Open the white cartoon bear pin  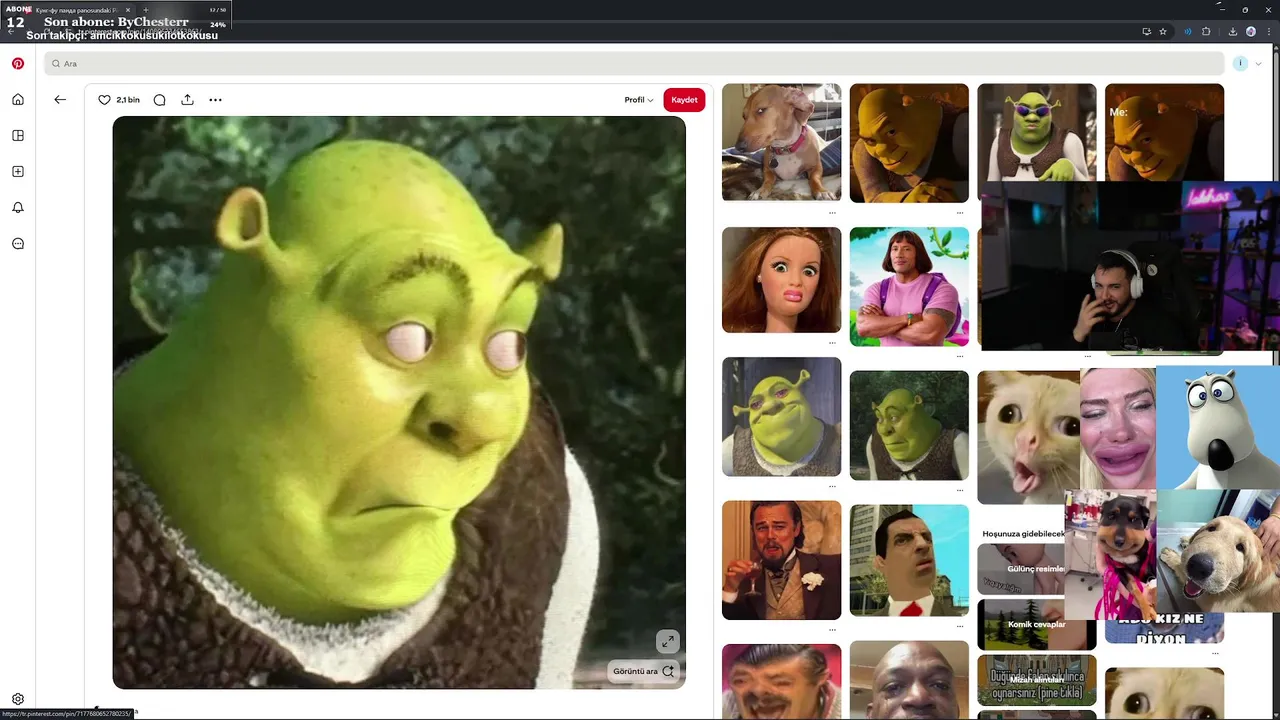pos(1217,428)
